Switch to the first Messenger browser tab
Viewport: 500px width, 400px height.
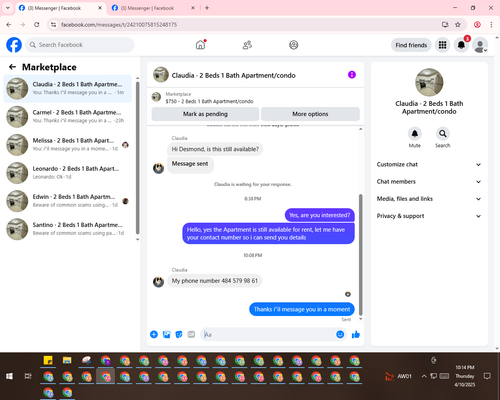tap(59, 8)
